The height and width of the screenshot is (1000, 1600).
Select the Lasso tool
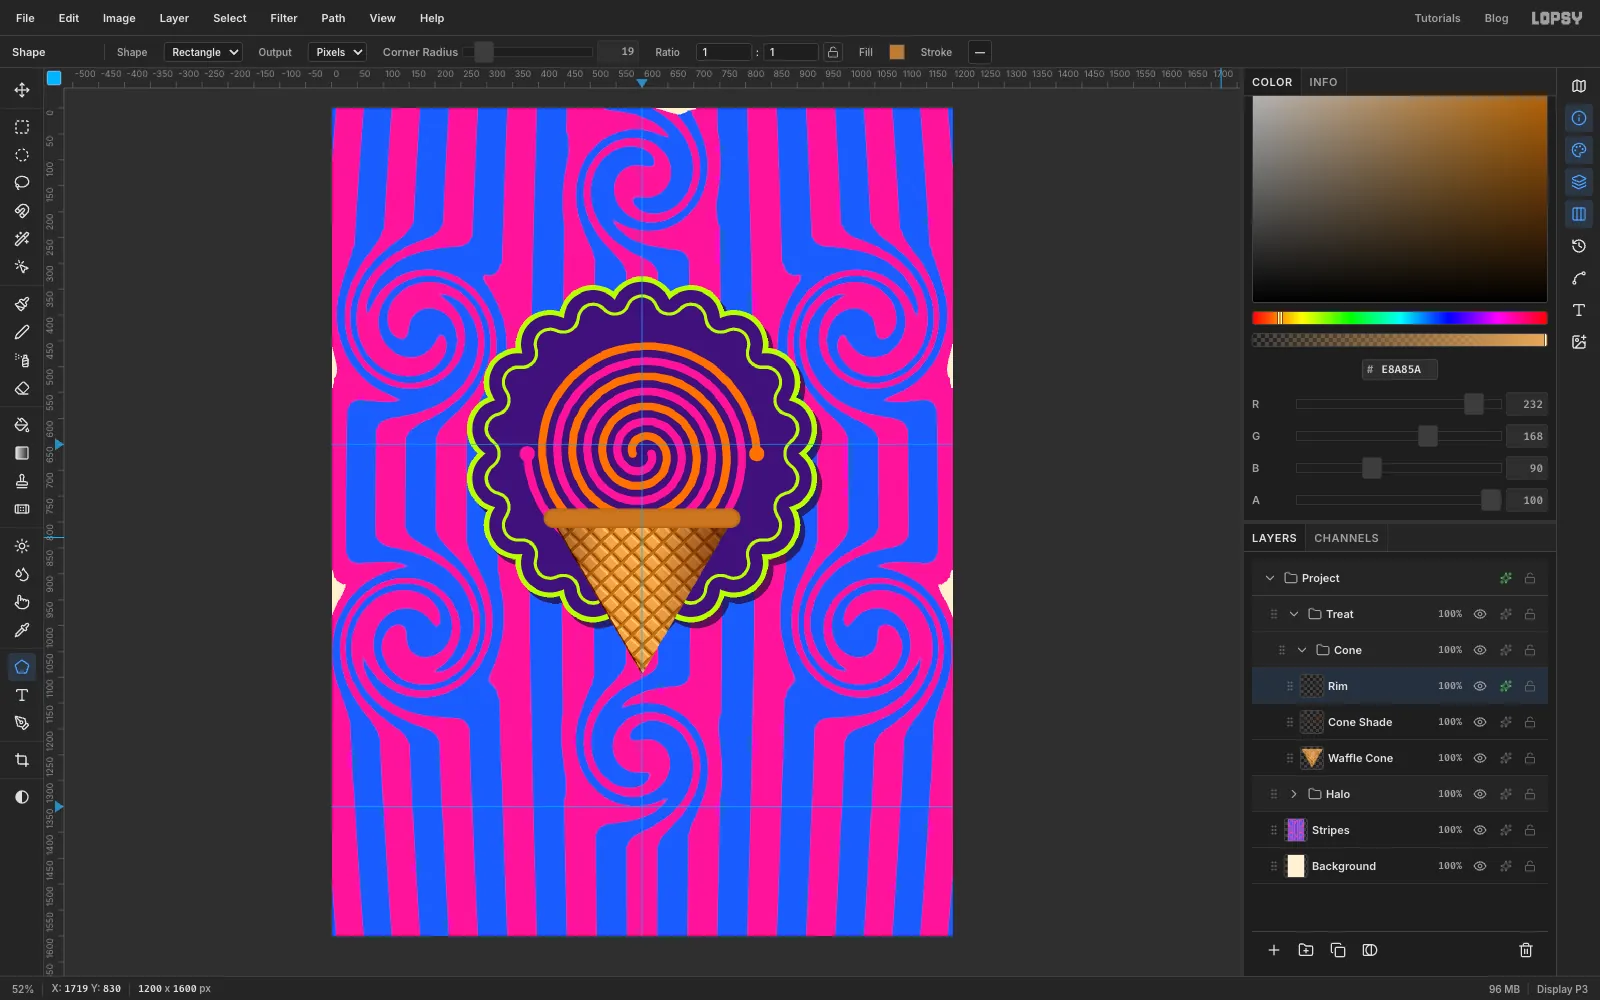click(22, 183)
